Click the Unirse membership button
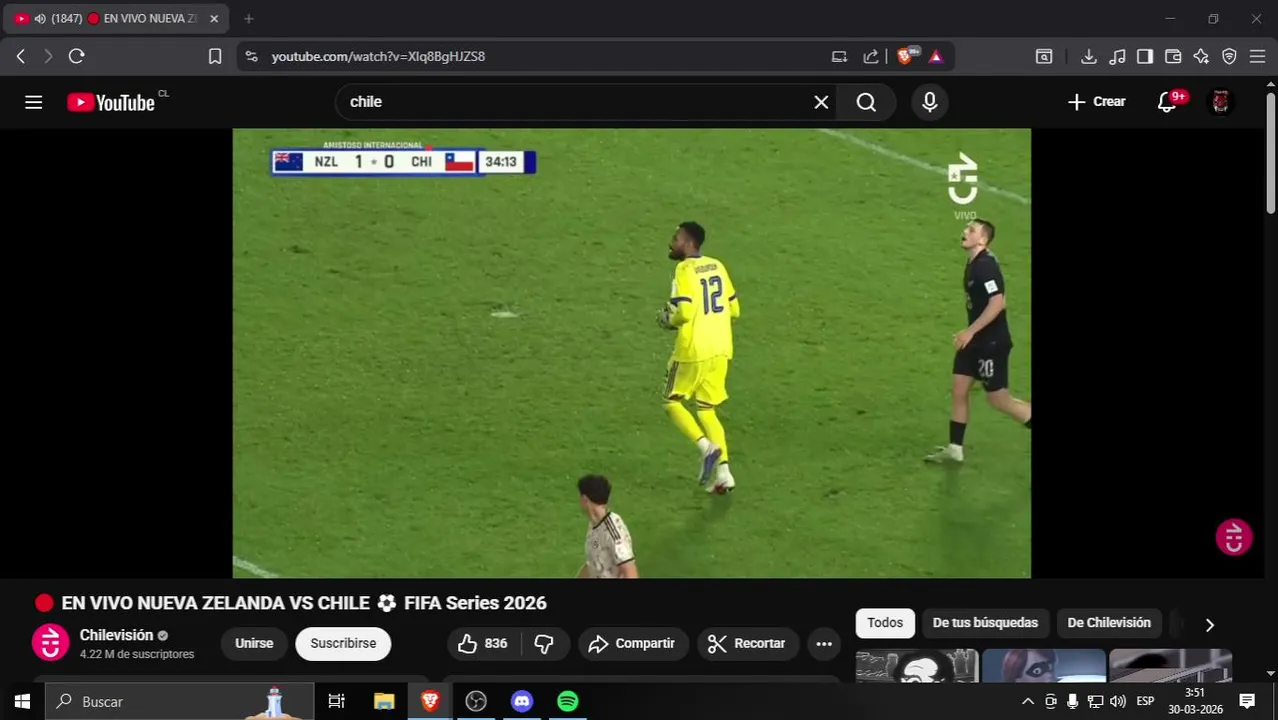This screenshot has width=1278, height=720. click(x=254, y=643)
